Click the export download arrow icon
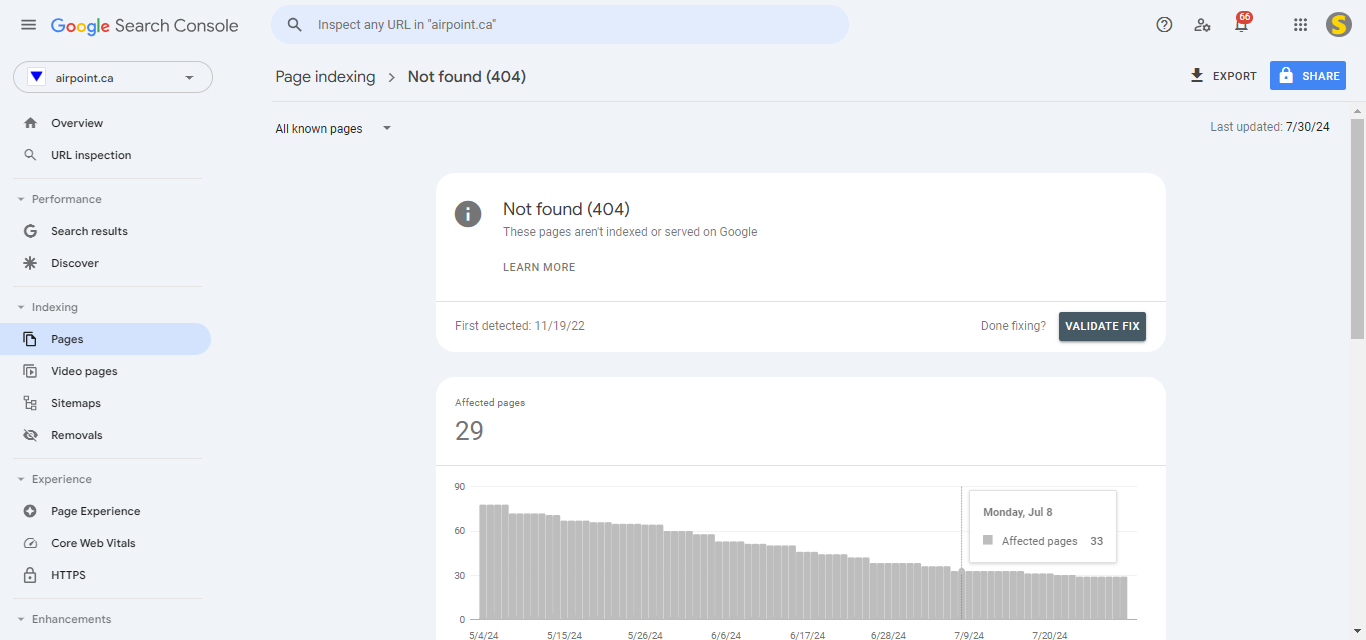Screen dimensions: 1366x640 point(1197,76)
